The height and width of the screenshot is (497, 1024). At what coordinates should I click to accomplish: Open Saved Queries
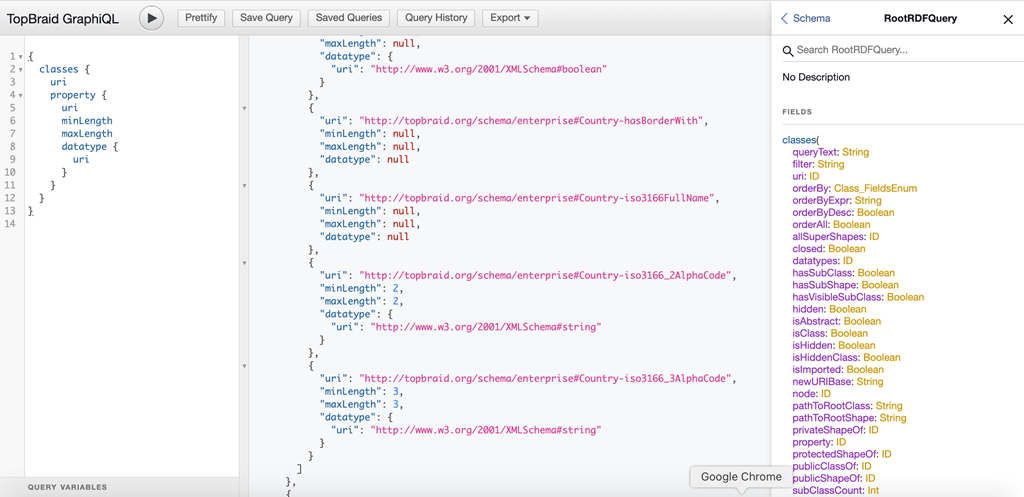point(349,18)
